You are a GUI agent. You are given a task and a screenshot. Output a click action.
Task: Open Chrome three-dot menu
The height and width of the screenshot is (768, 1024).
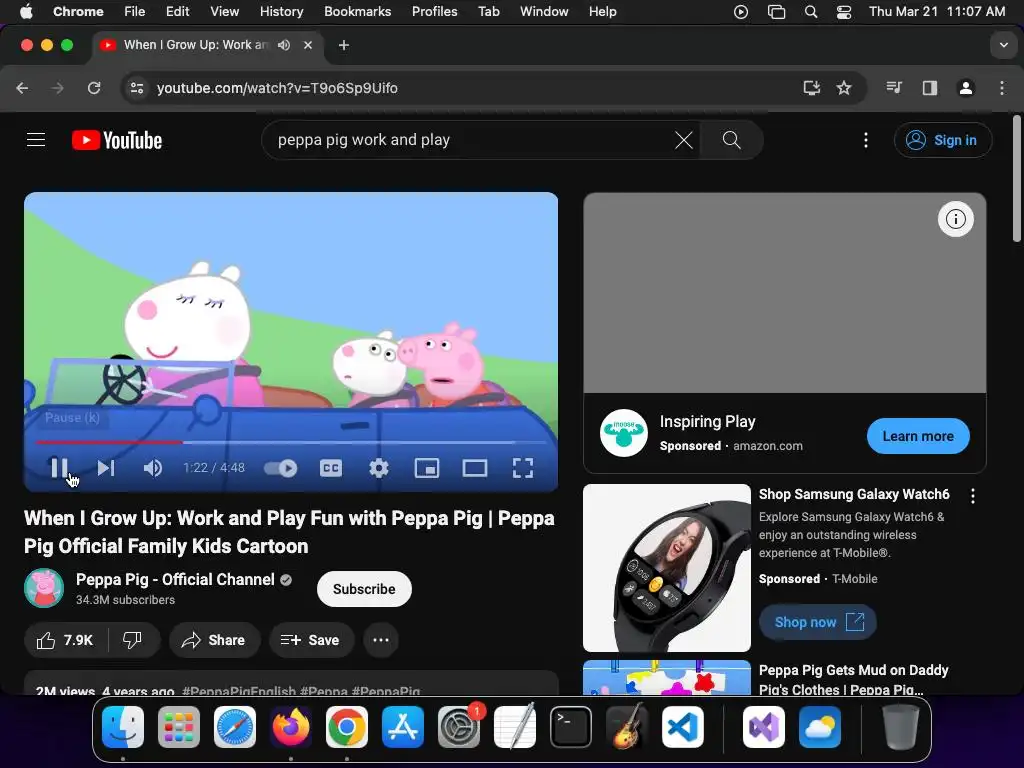tap(1002, 88)
